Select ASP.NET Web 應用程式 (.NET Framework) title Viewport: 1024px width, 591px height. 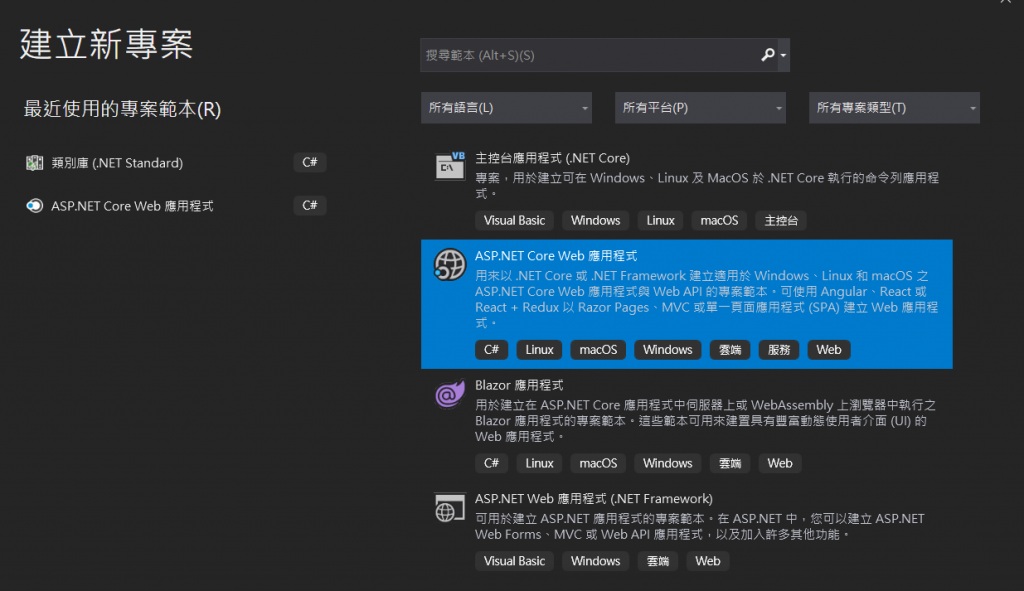pyautogui.click(x=594, y=499)
